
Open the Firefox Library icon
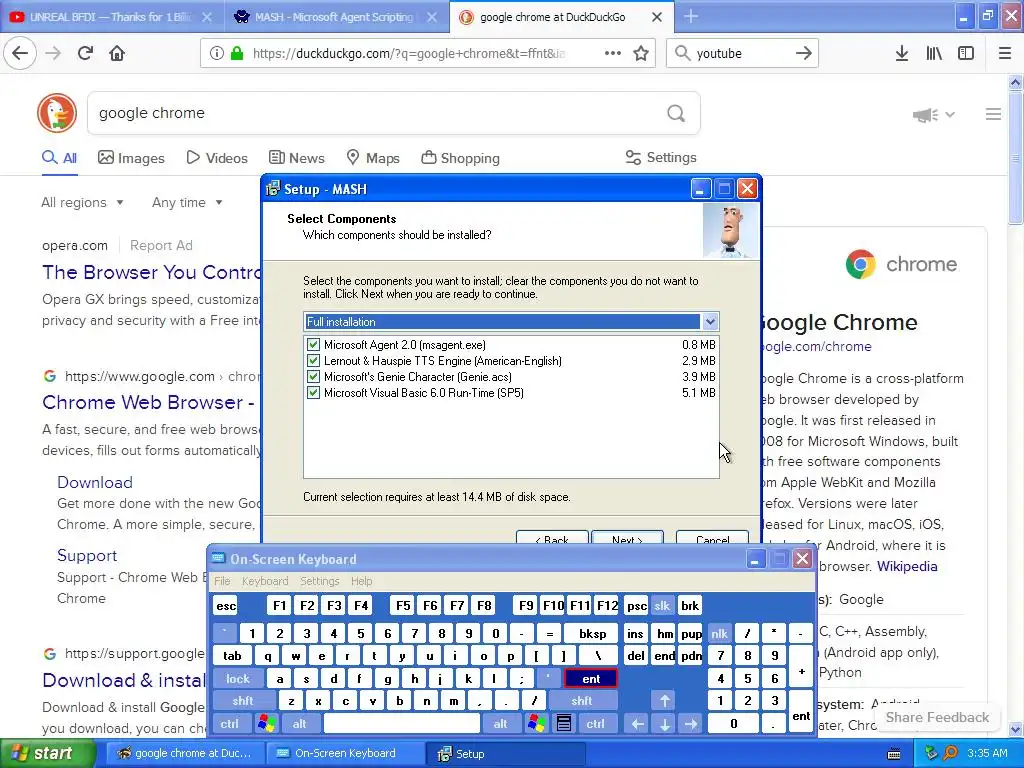pos(934,53)
